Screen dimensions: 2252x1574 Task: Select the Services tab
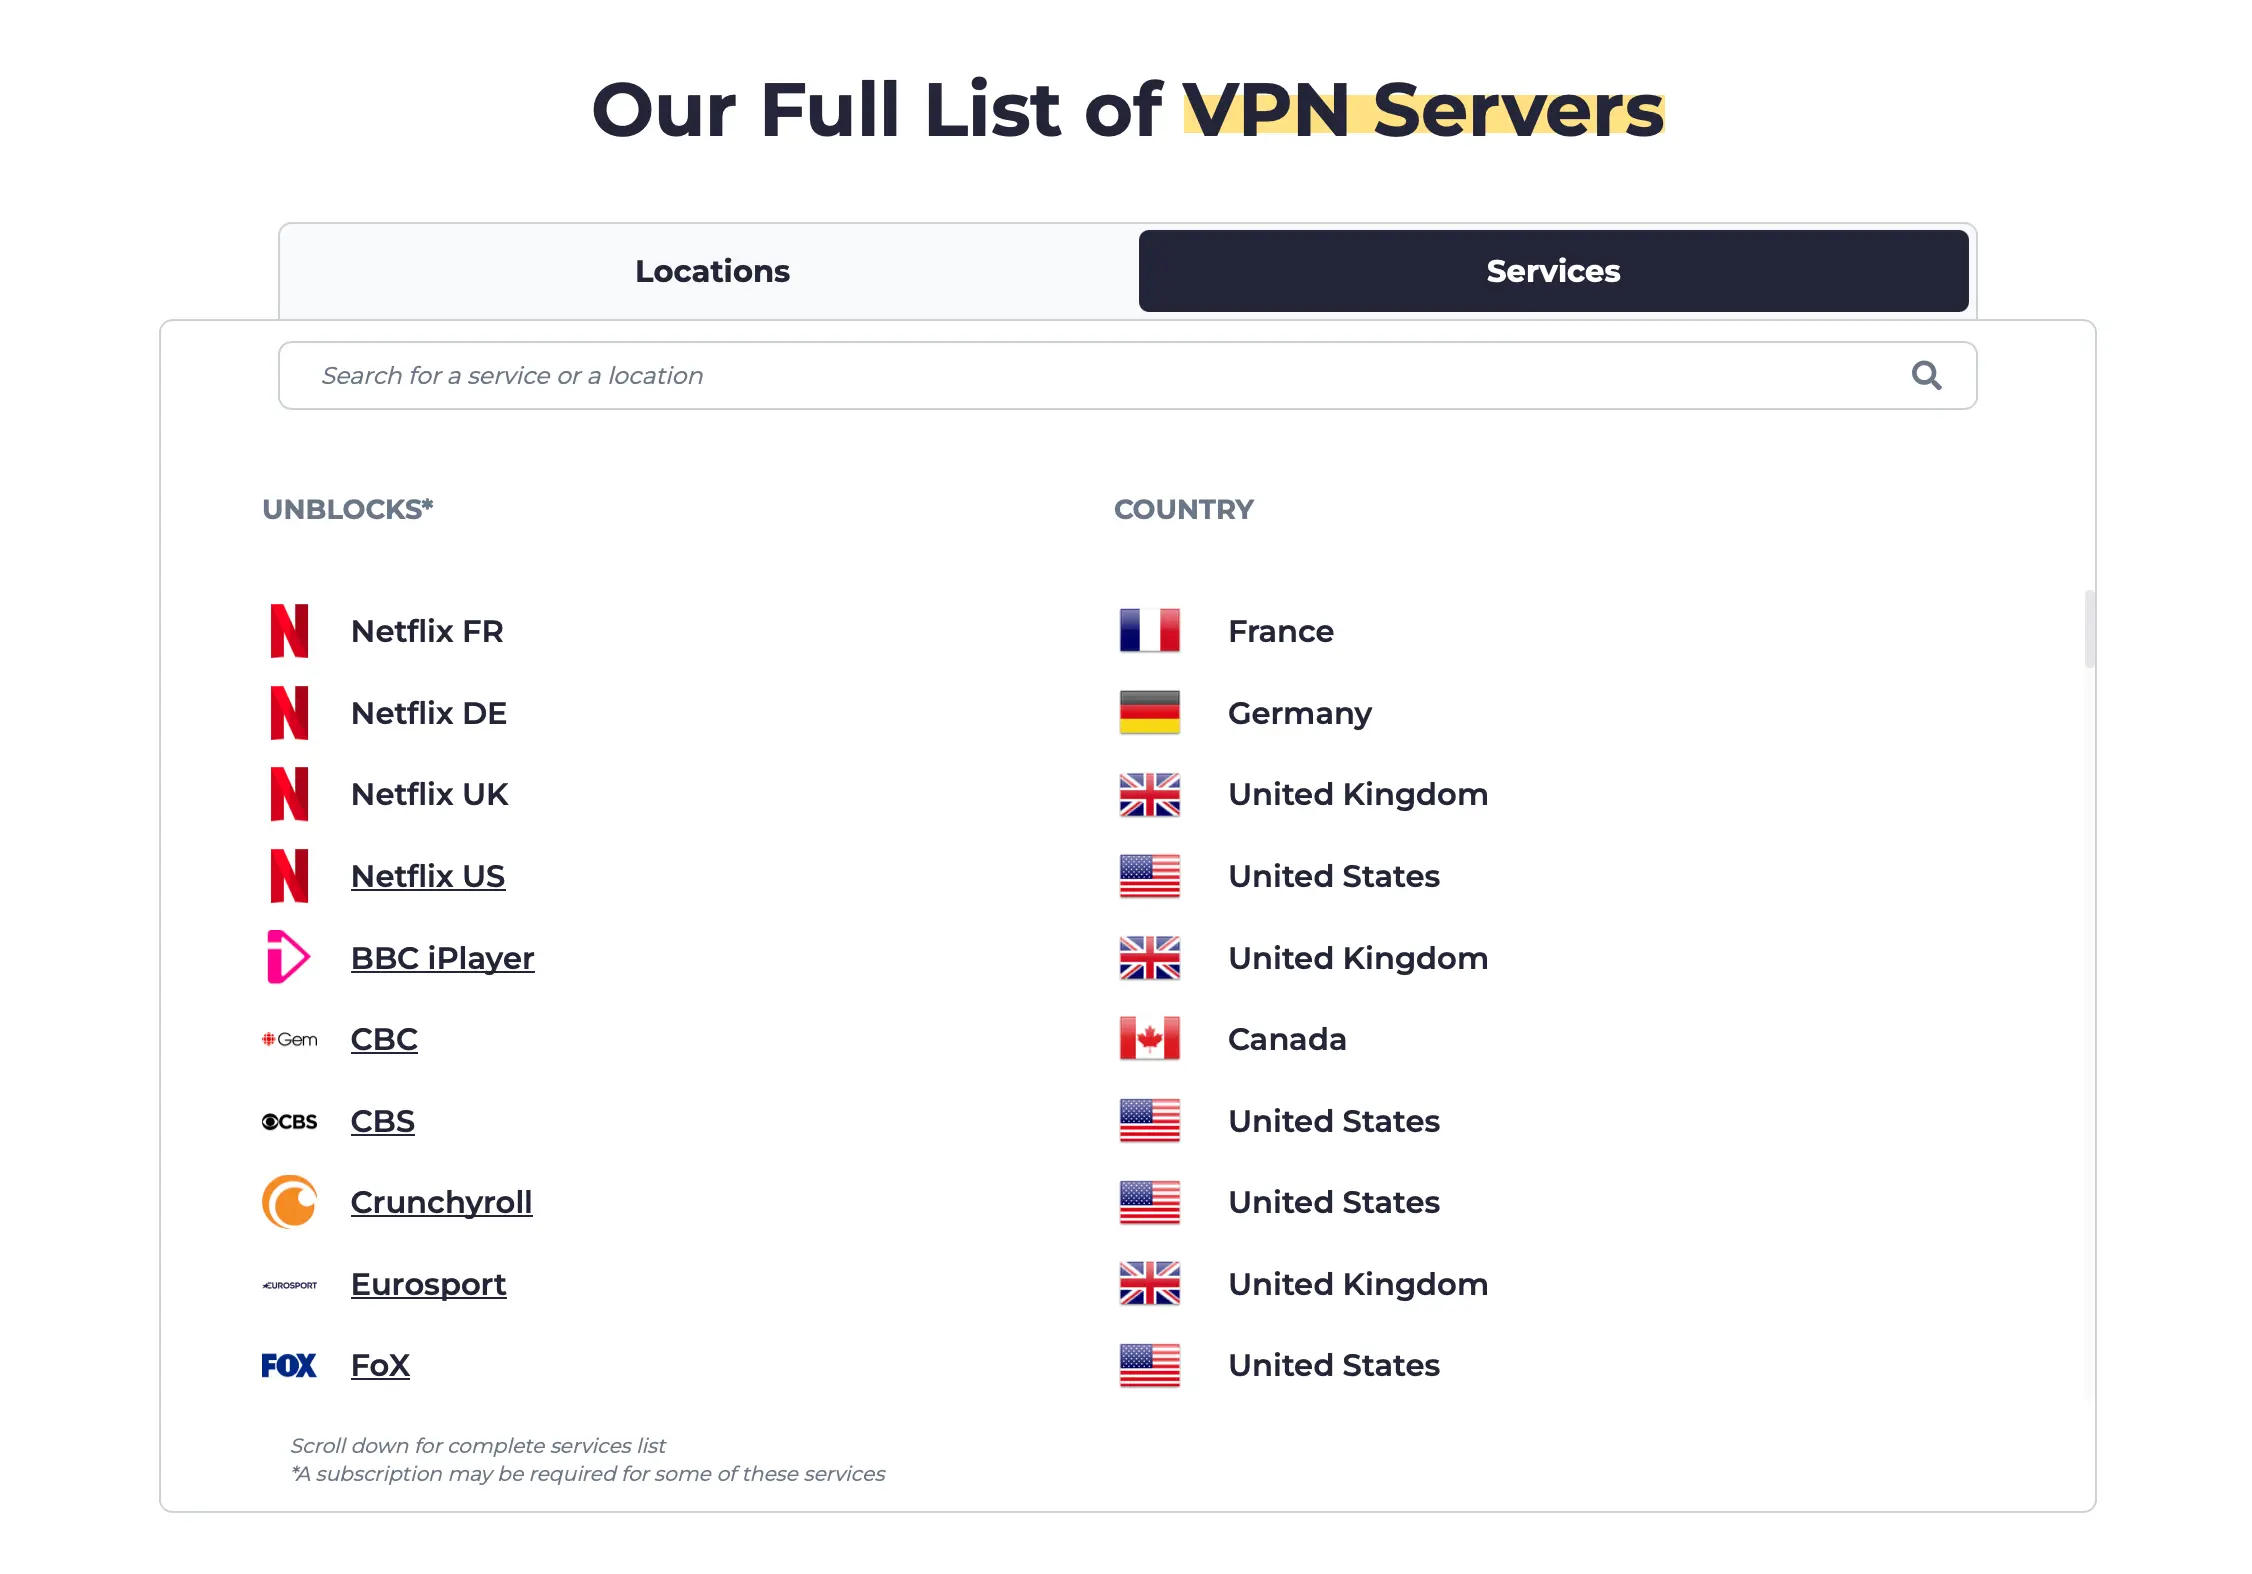(x=1551, y=270)
